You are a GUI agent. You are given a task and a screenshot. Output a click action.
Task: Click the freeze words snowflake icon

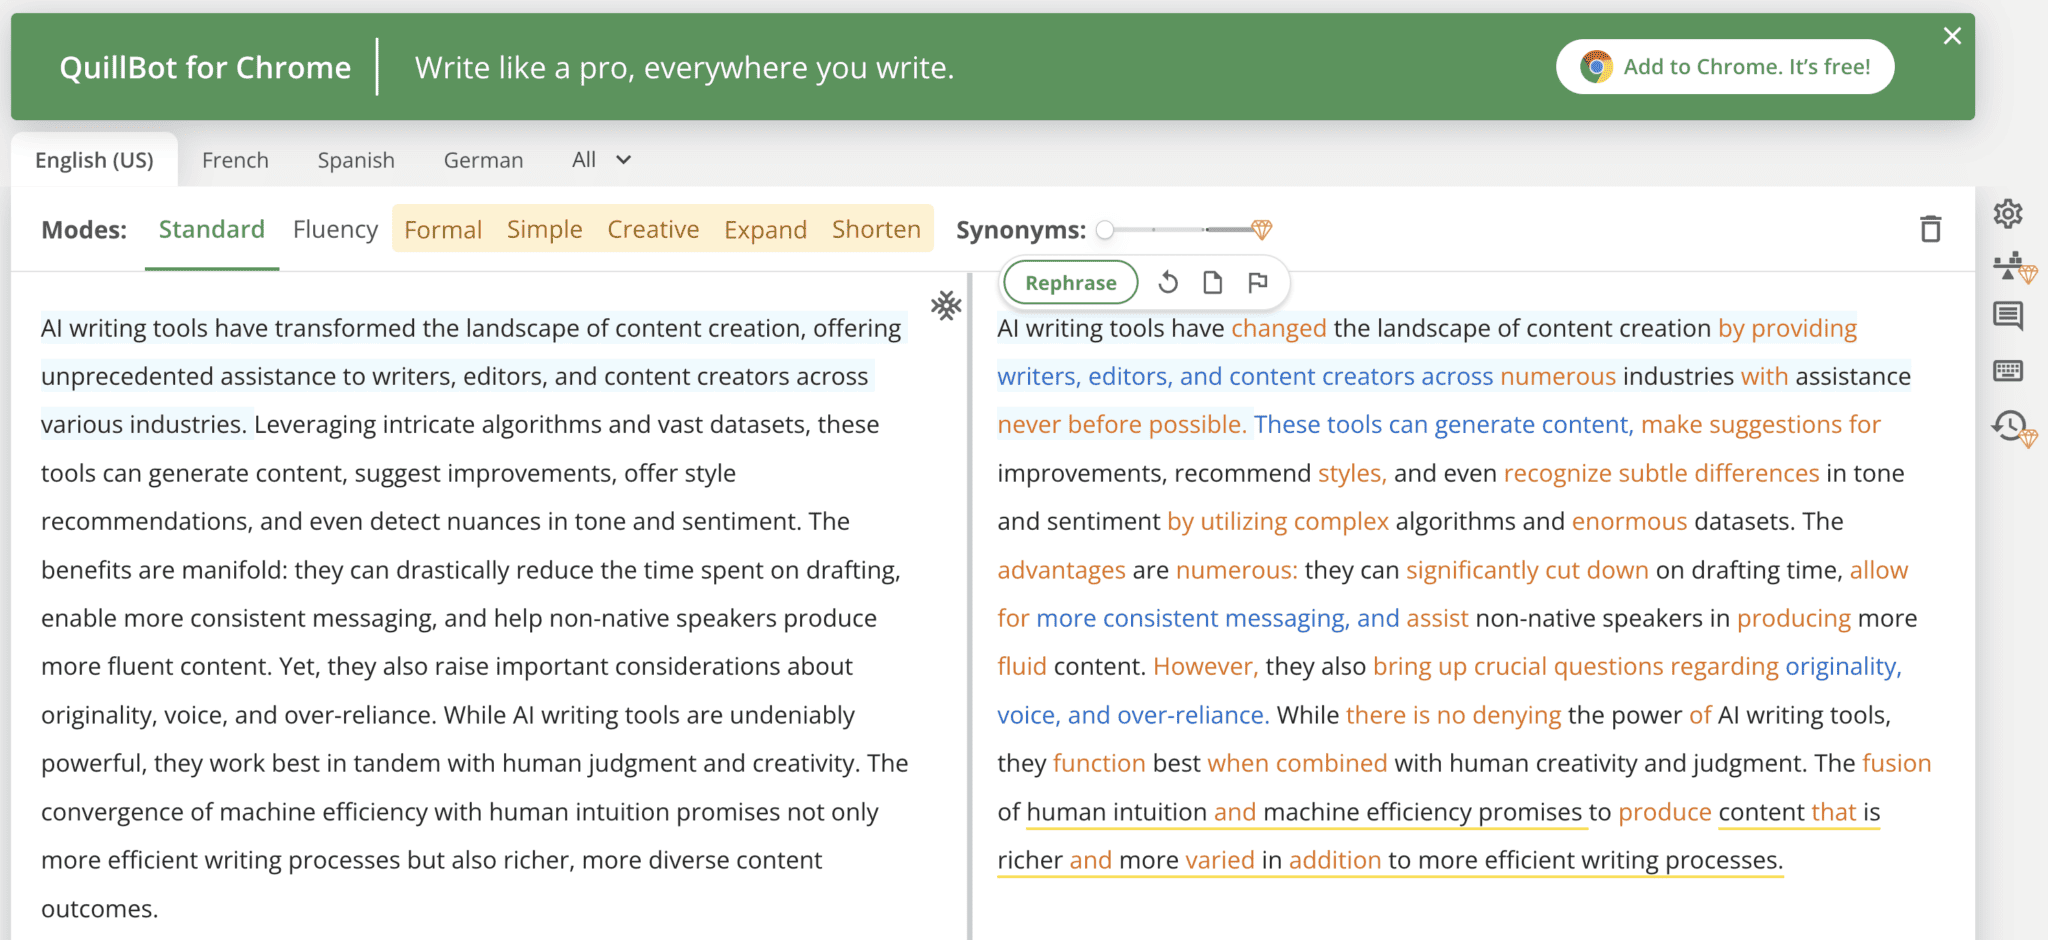946,305
